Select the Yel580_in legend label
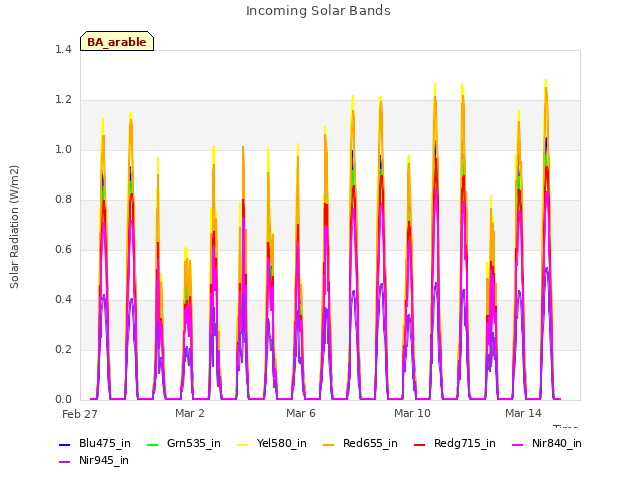 [x=282, y=444]
